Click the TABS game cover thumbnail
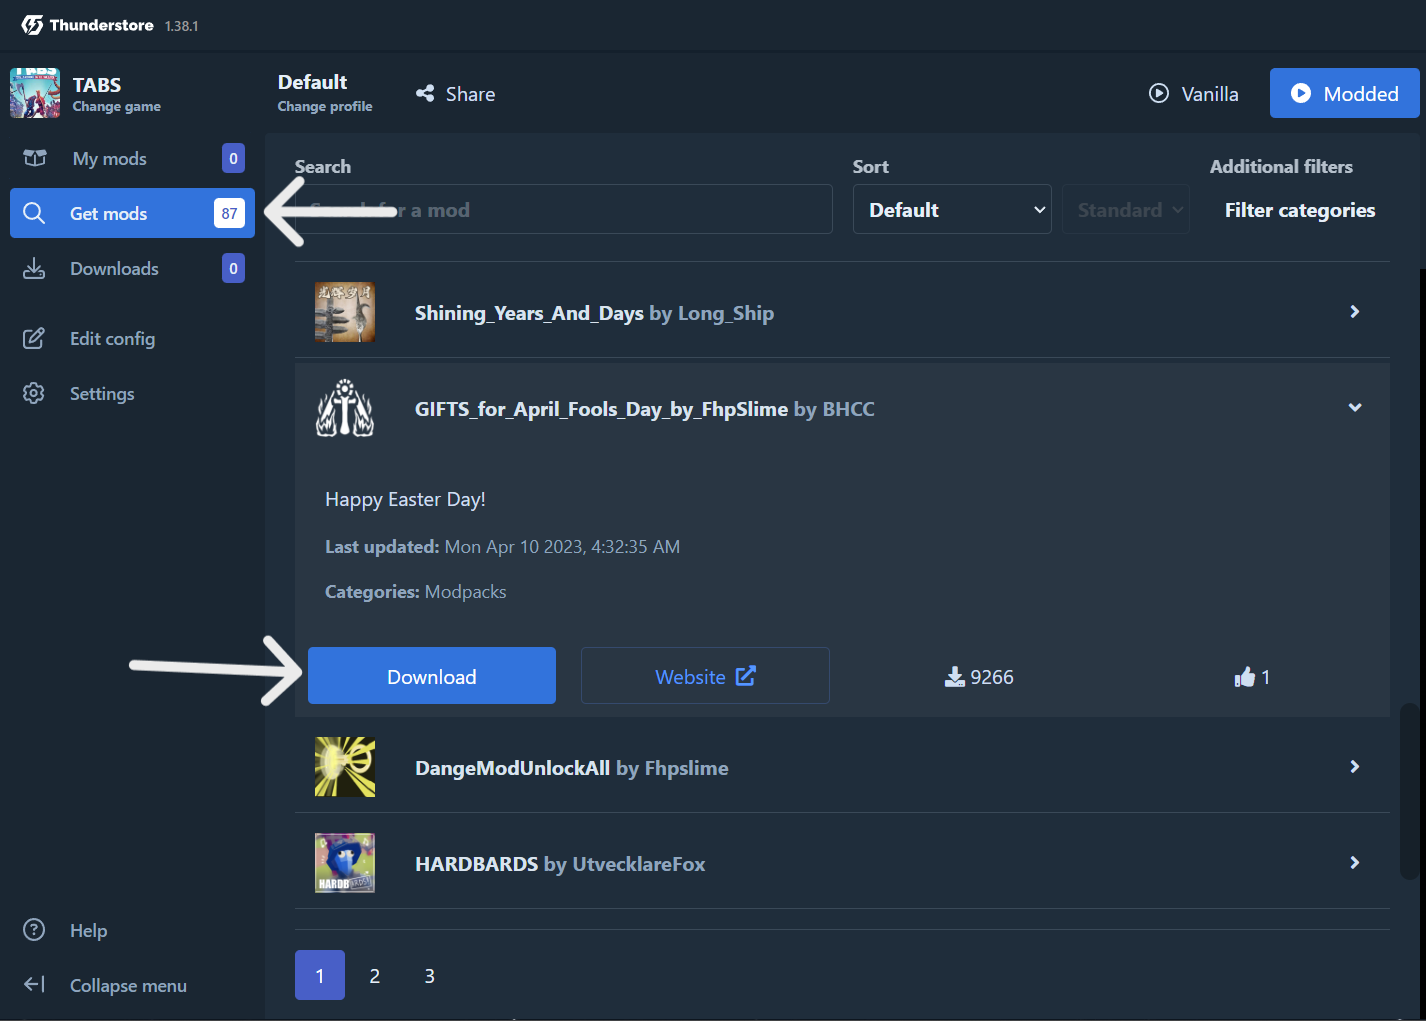 tap(35, 93)
